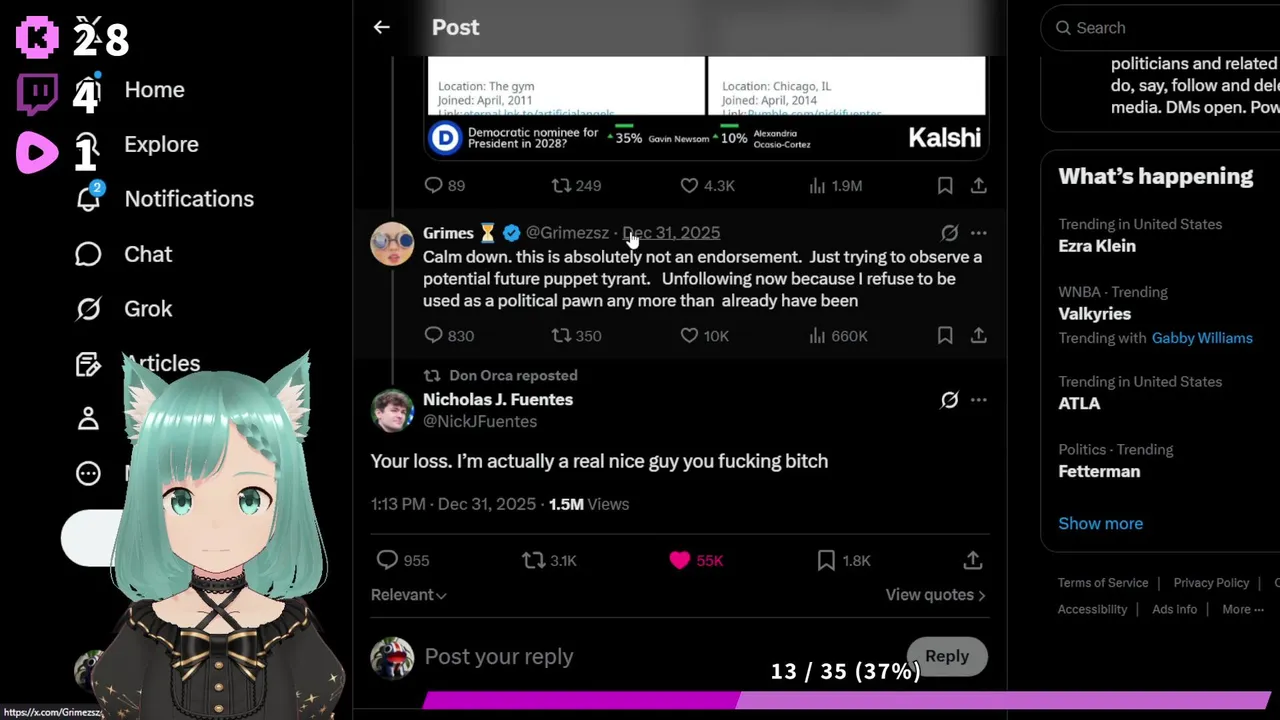Open the Grok icon on Grimes's post
The height and width of the screenshot is (720, 1280).
(x=949, y=233)
